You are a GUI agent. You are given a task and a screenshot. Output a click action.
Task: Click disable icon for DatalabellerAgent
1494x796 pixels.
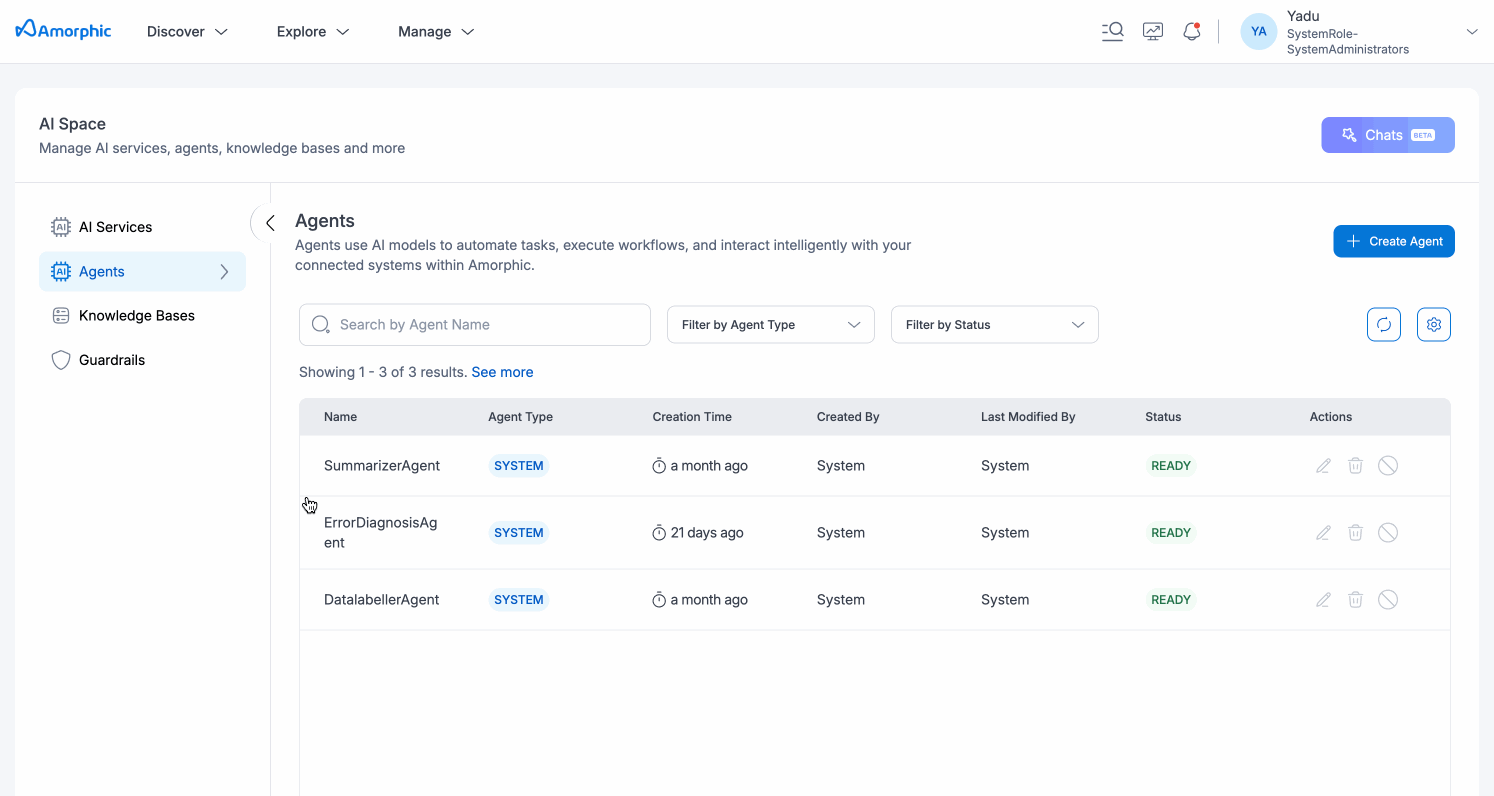(1388, 600)
